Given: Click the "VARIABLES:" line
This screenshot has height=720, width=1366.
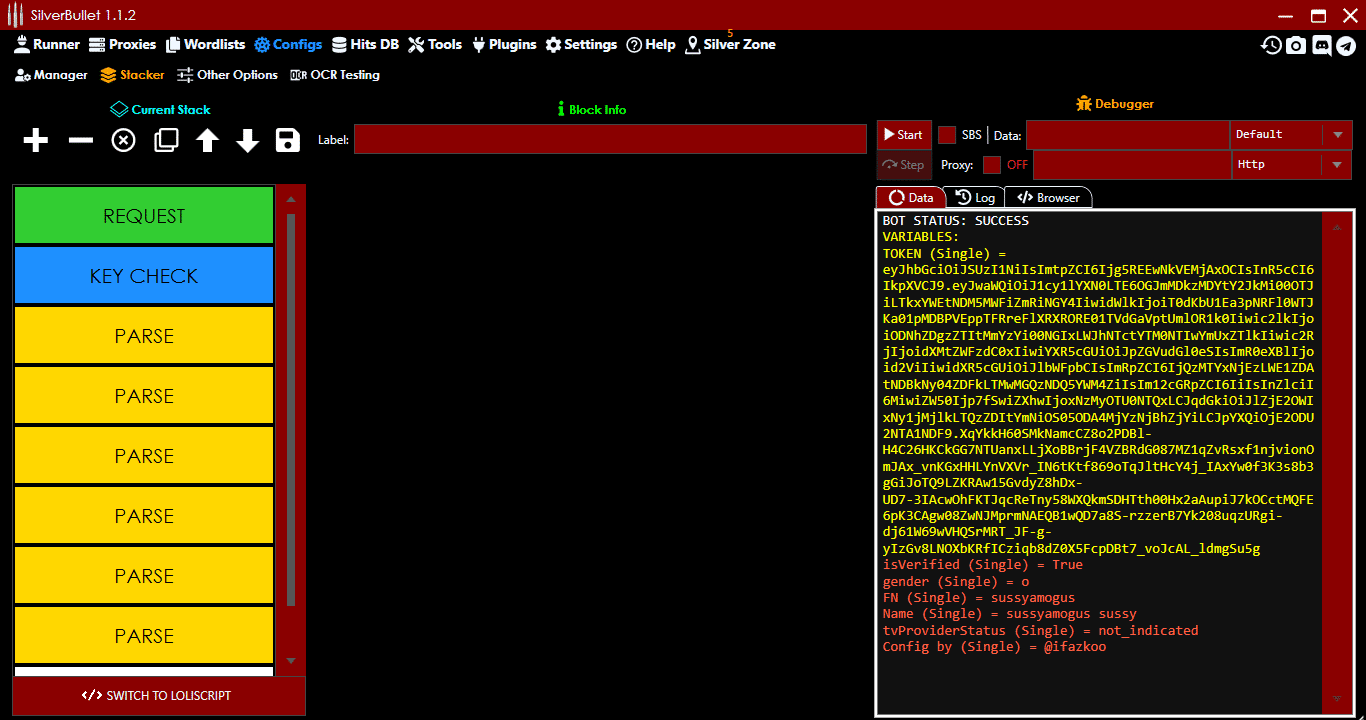Looking at the screenshot, I should click(920, 237).
